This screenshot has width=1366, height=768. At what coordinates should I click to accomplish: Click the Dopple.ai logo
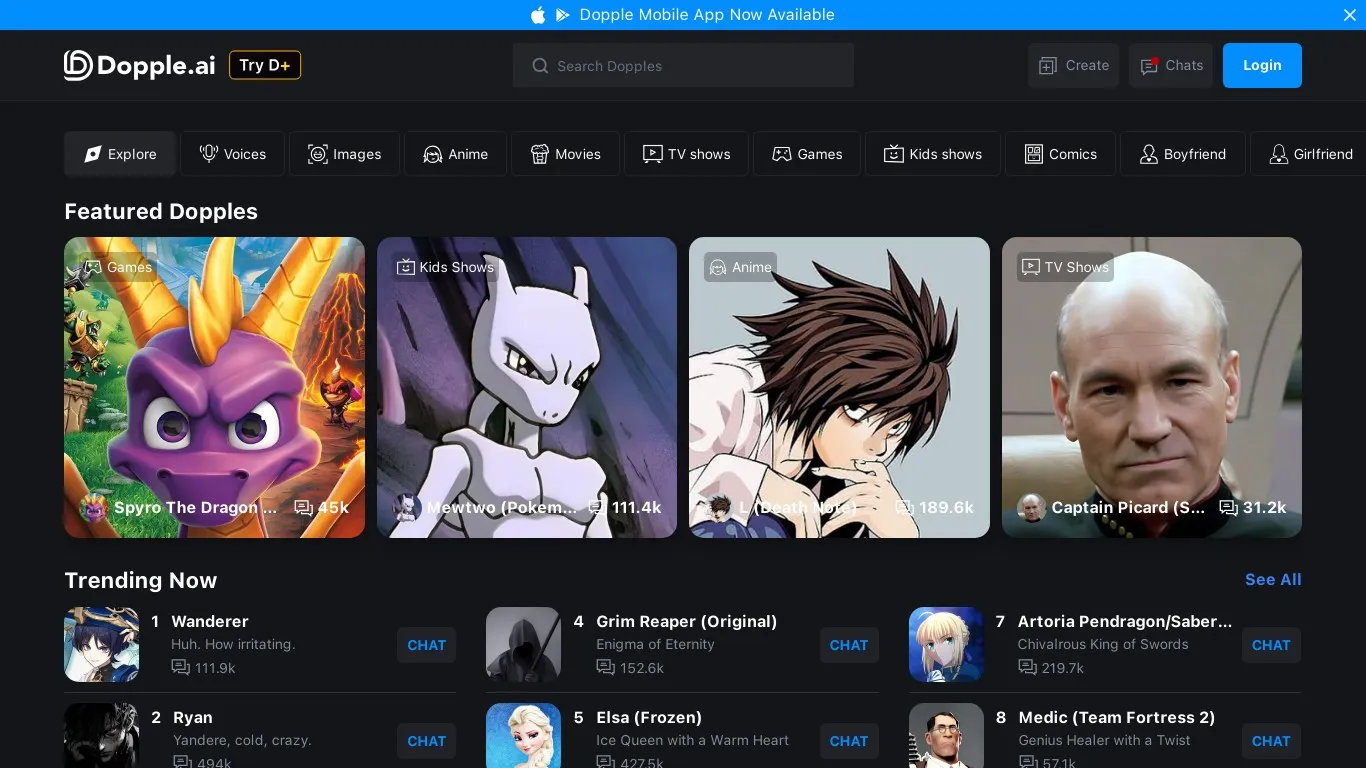pos(140,65)
